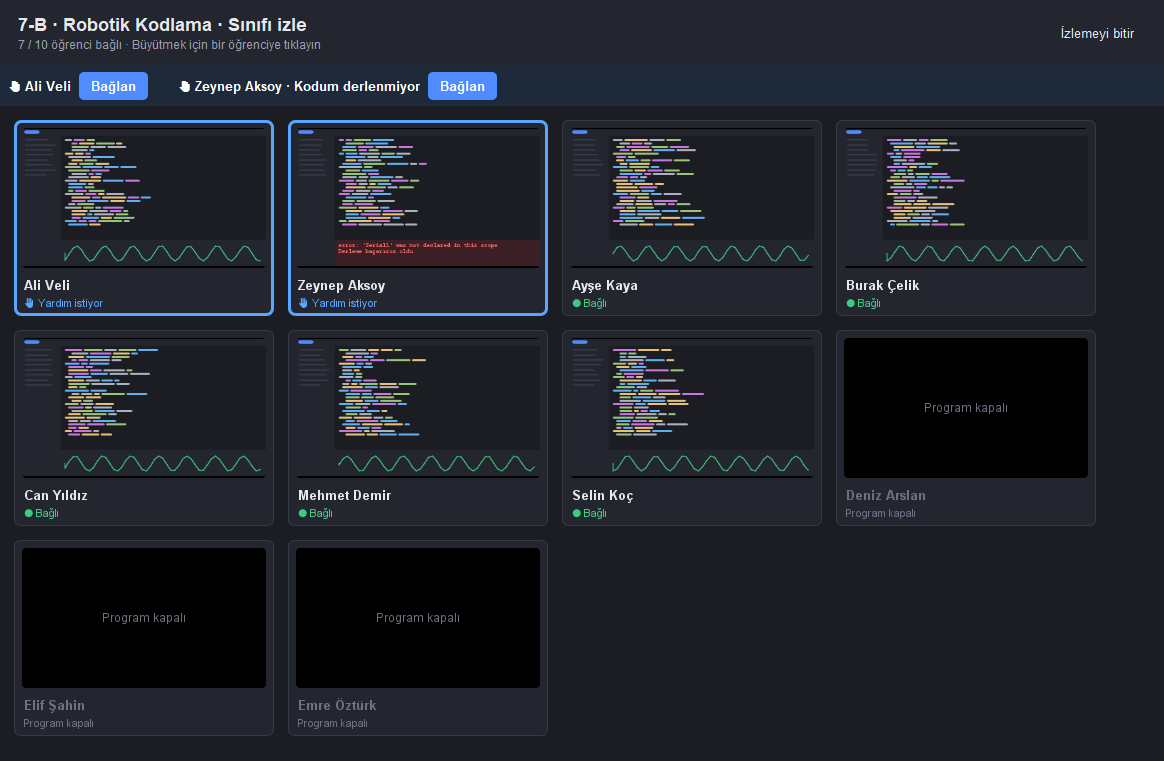Enlarge Ali Veli's screen thumbnail

click(x=144, y=197)
